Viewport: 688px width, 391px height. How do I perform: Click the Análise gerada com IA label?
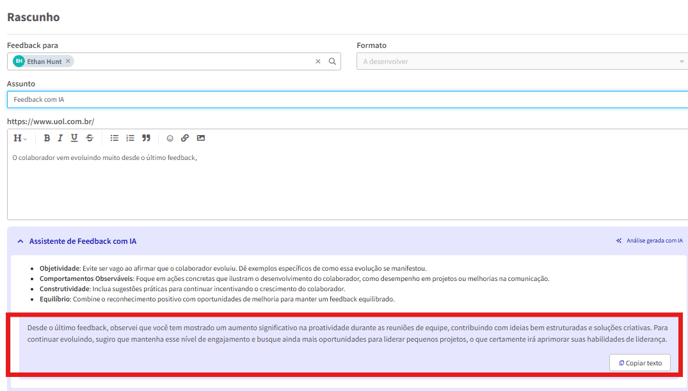(654, 241)
